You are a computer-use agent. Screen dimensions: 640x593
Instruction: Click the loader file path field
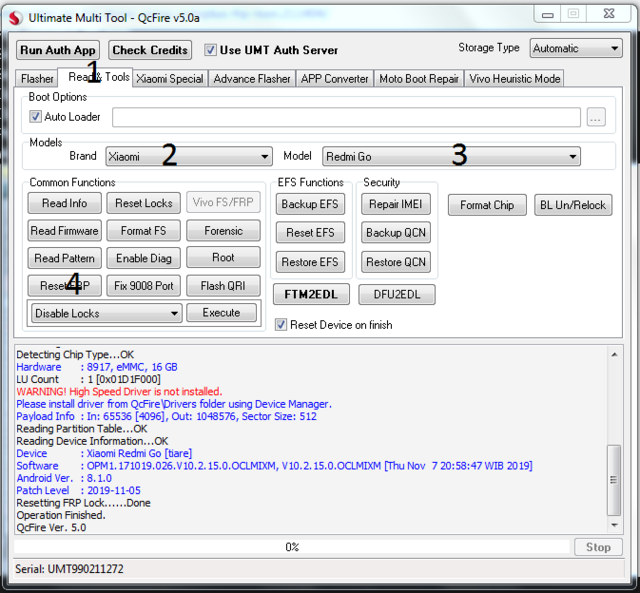tap(346, 118)
